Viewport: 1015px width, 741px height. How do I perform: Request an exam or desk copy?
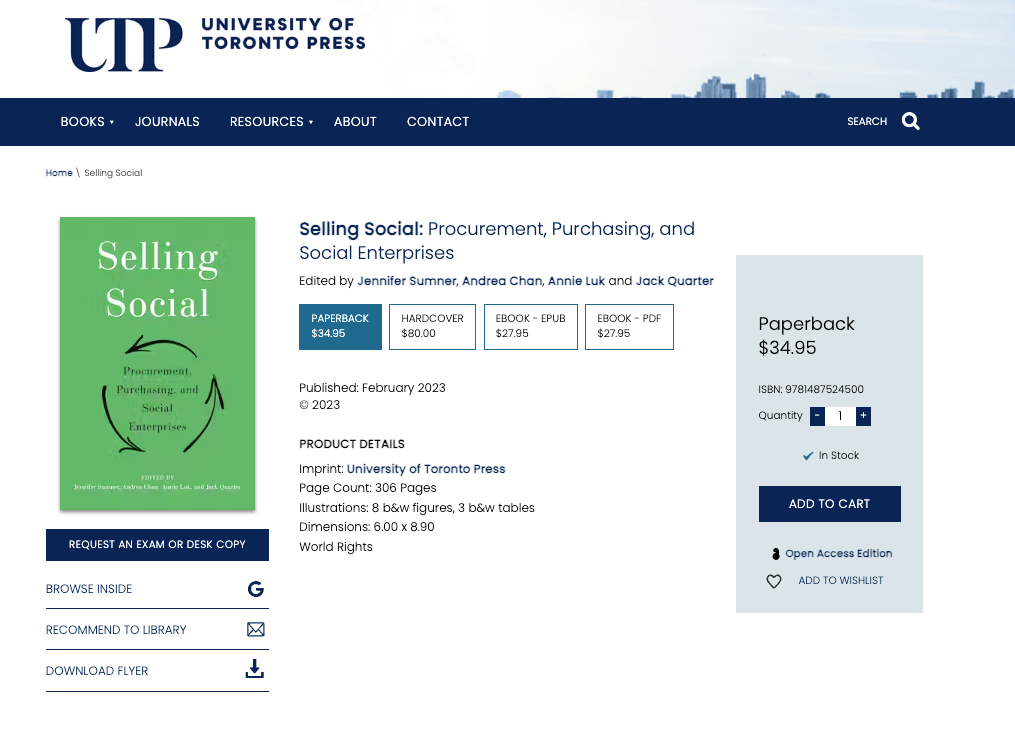pos(157,545)
